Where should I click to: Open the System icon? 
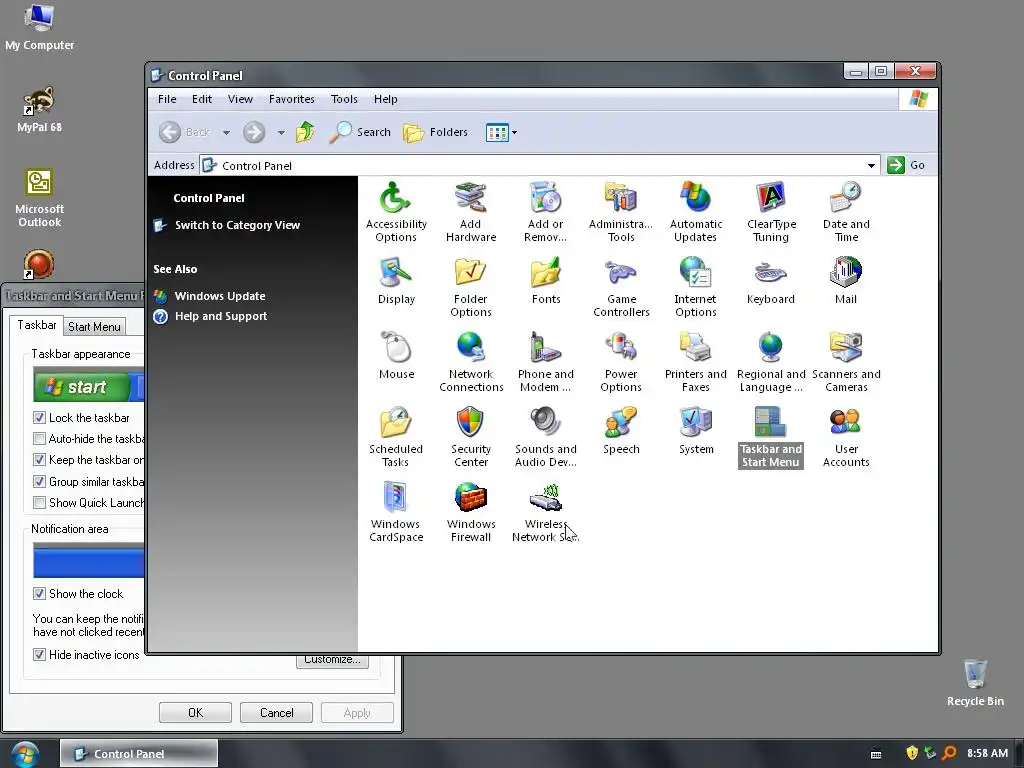pyautogui.click(x=696, y=423)
